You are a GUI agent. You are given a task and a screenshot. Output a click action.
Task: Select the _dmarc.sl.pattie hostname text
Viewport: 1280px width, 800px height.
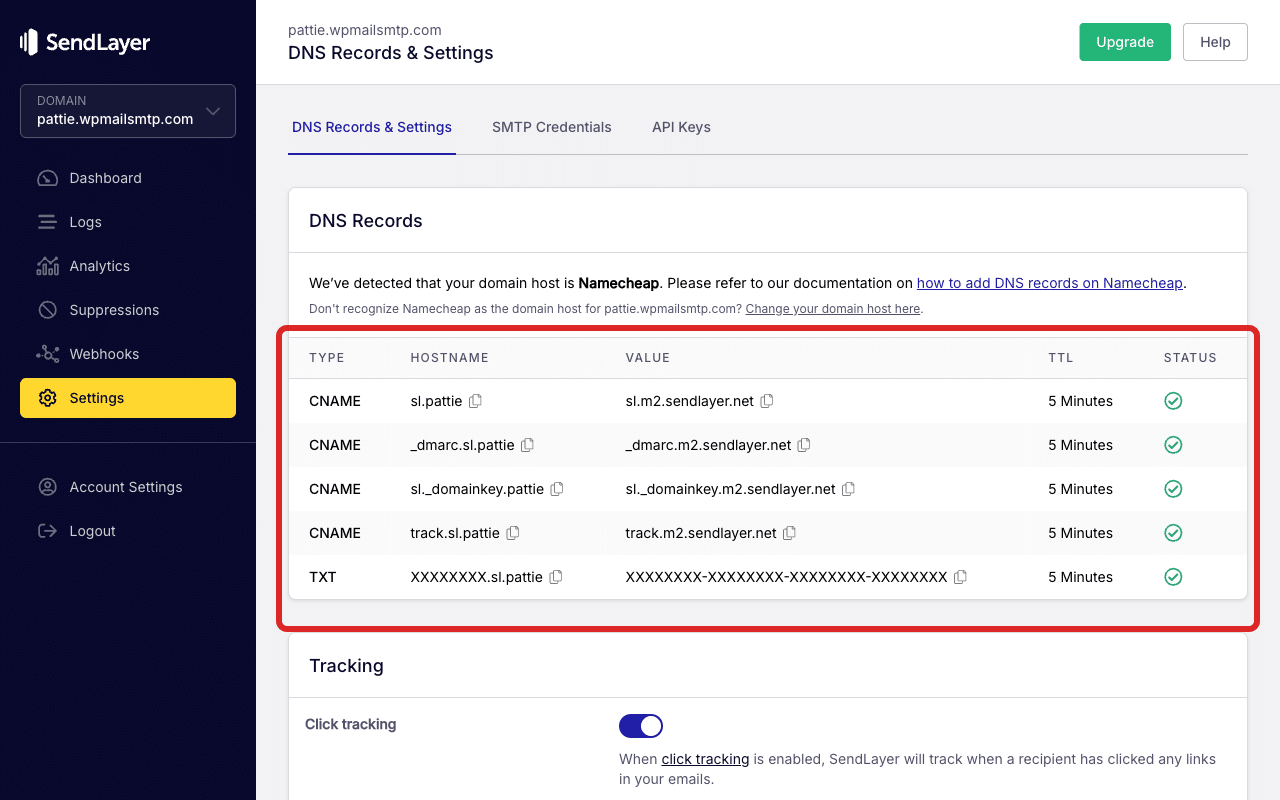tap(462, 445)
